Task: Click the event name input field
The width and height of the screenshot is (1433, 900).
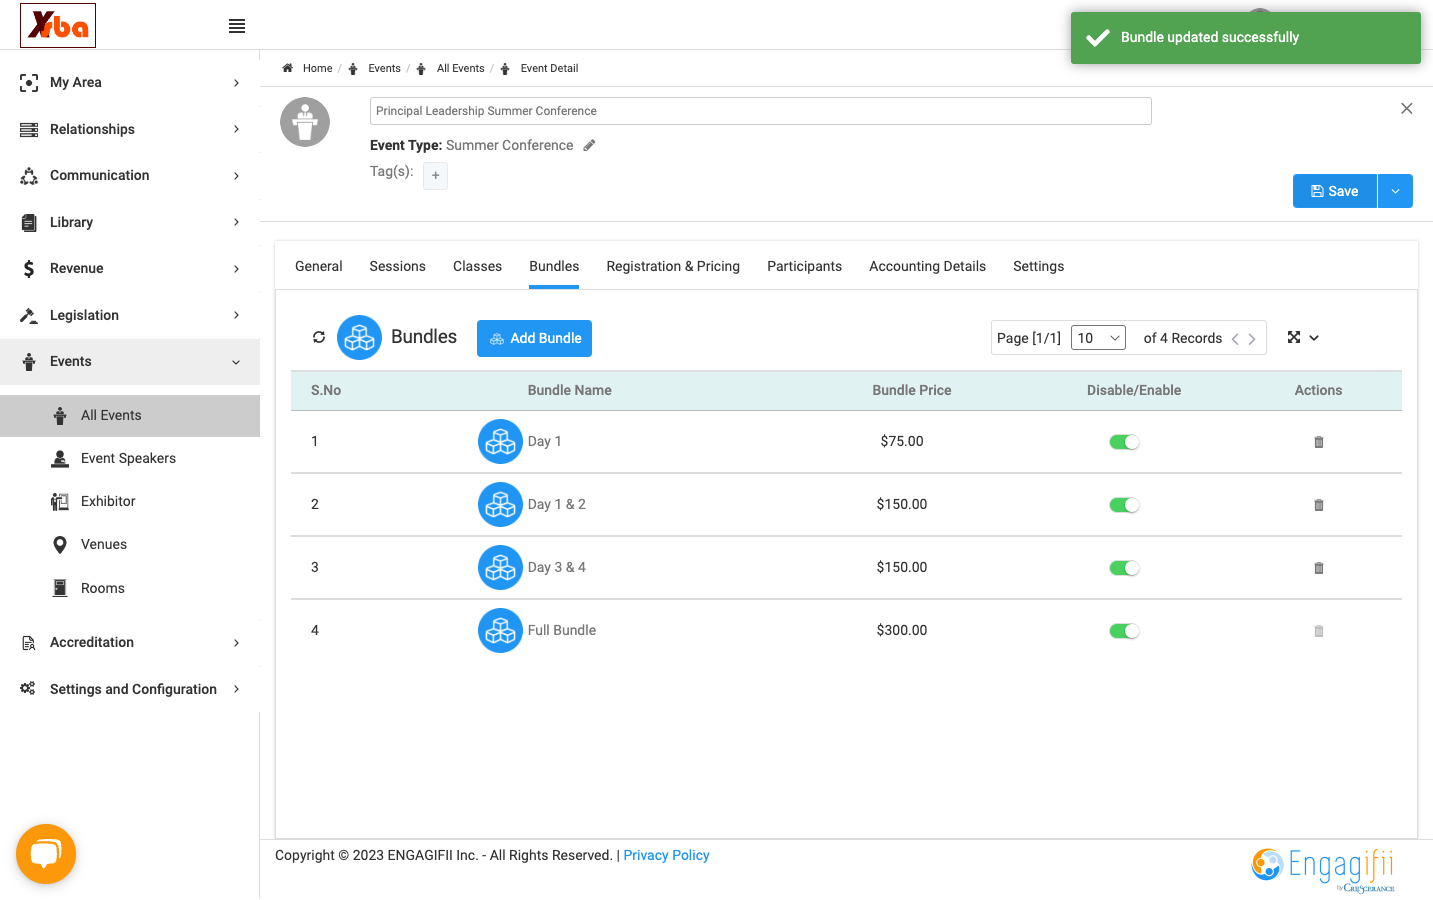Action: click(x=760, y=111)
